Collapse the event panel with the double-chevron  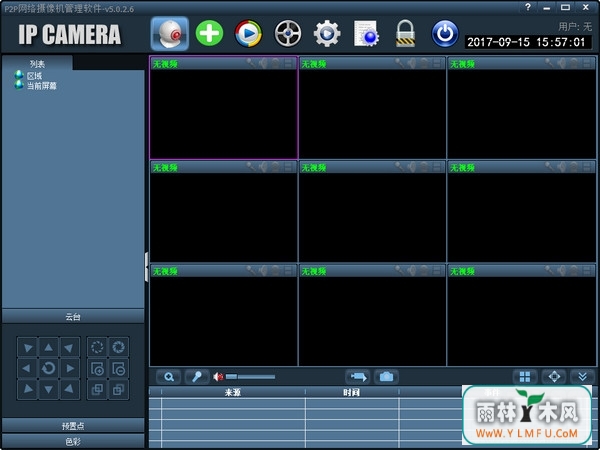pyautogui.click(x=583, y=377)
